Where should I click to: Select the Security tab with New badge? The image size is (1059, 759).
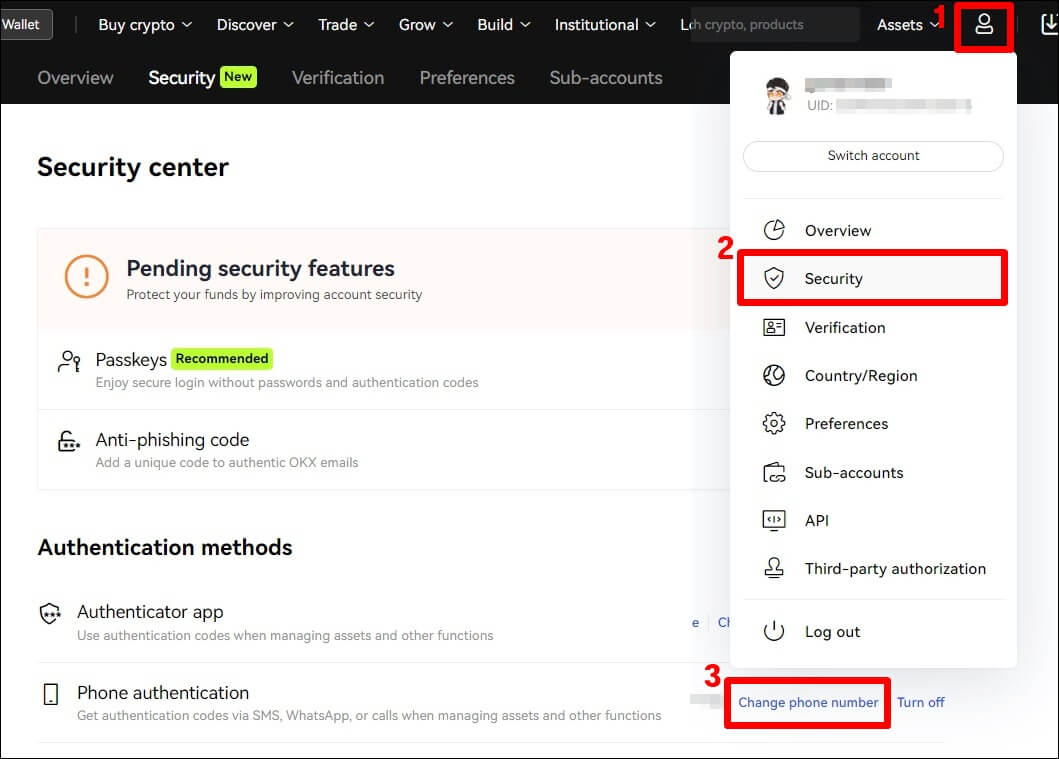click(203, 78)
